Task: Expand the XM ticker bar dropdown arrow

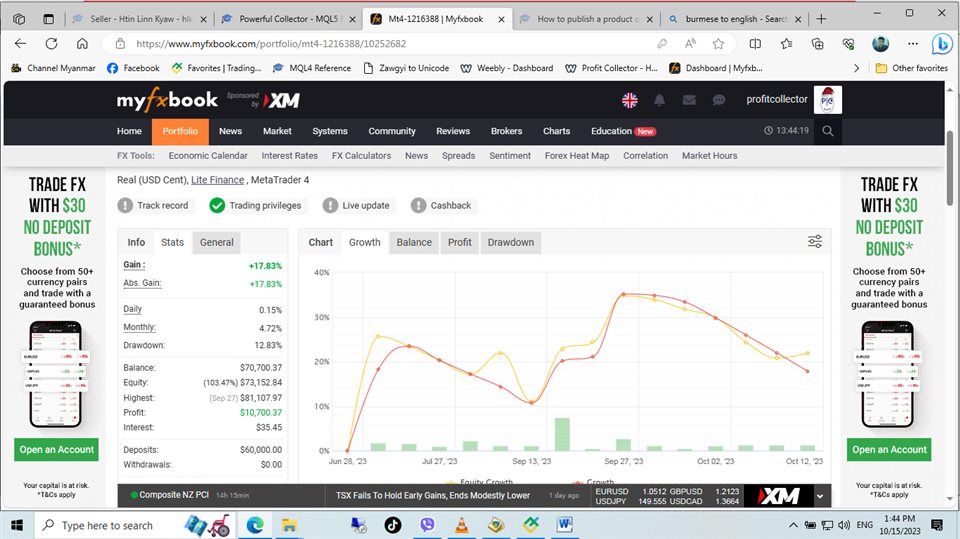Action: click(x=820, y=496)
